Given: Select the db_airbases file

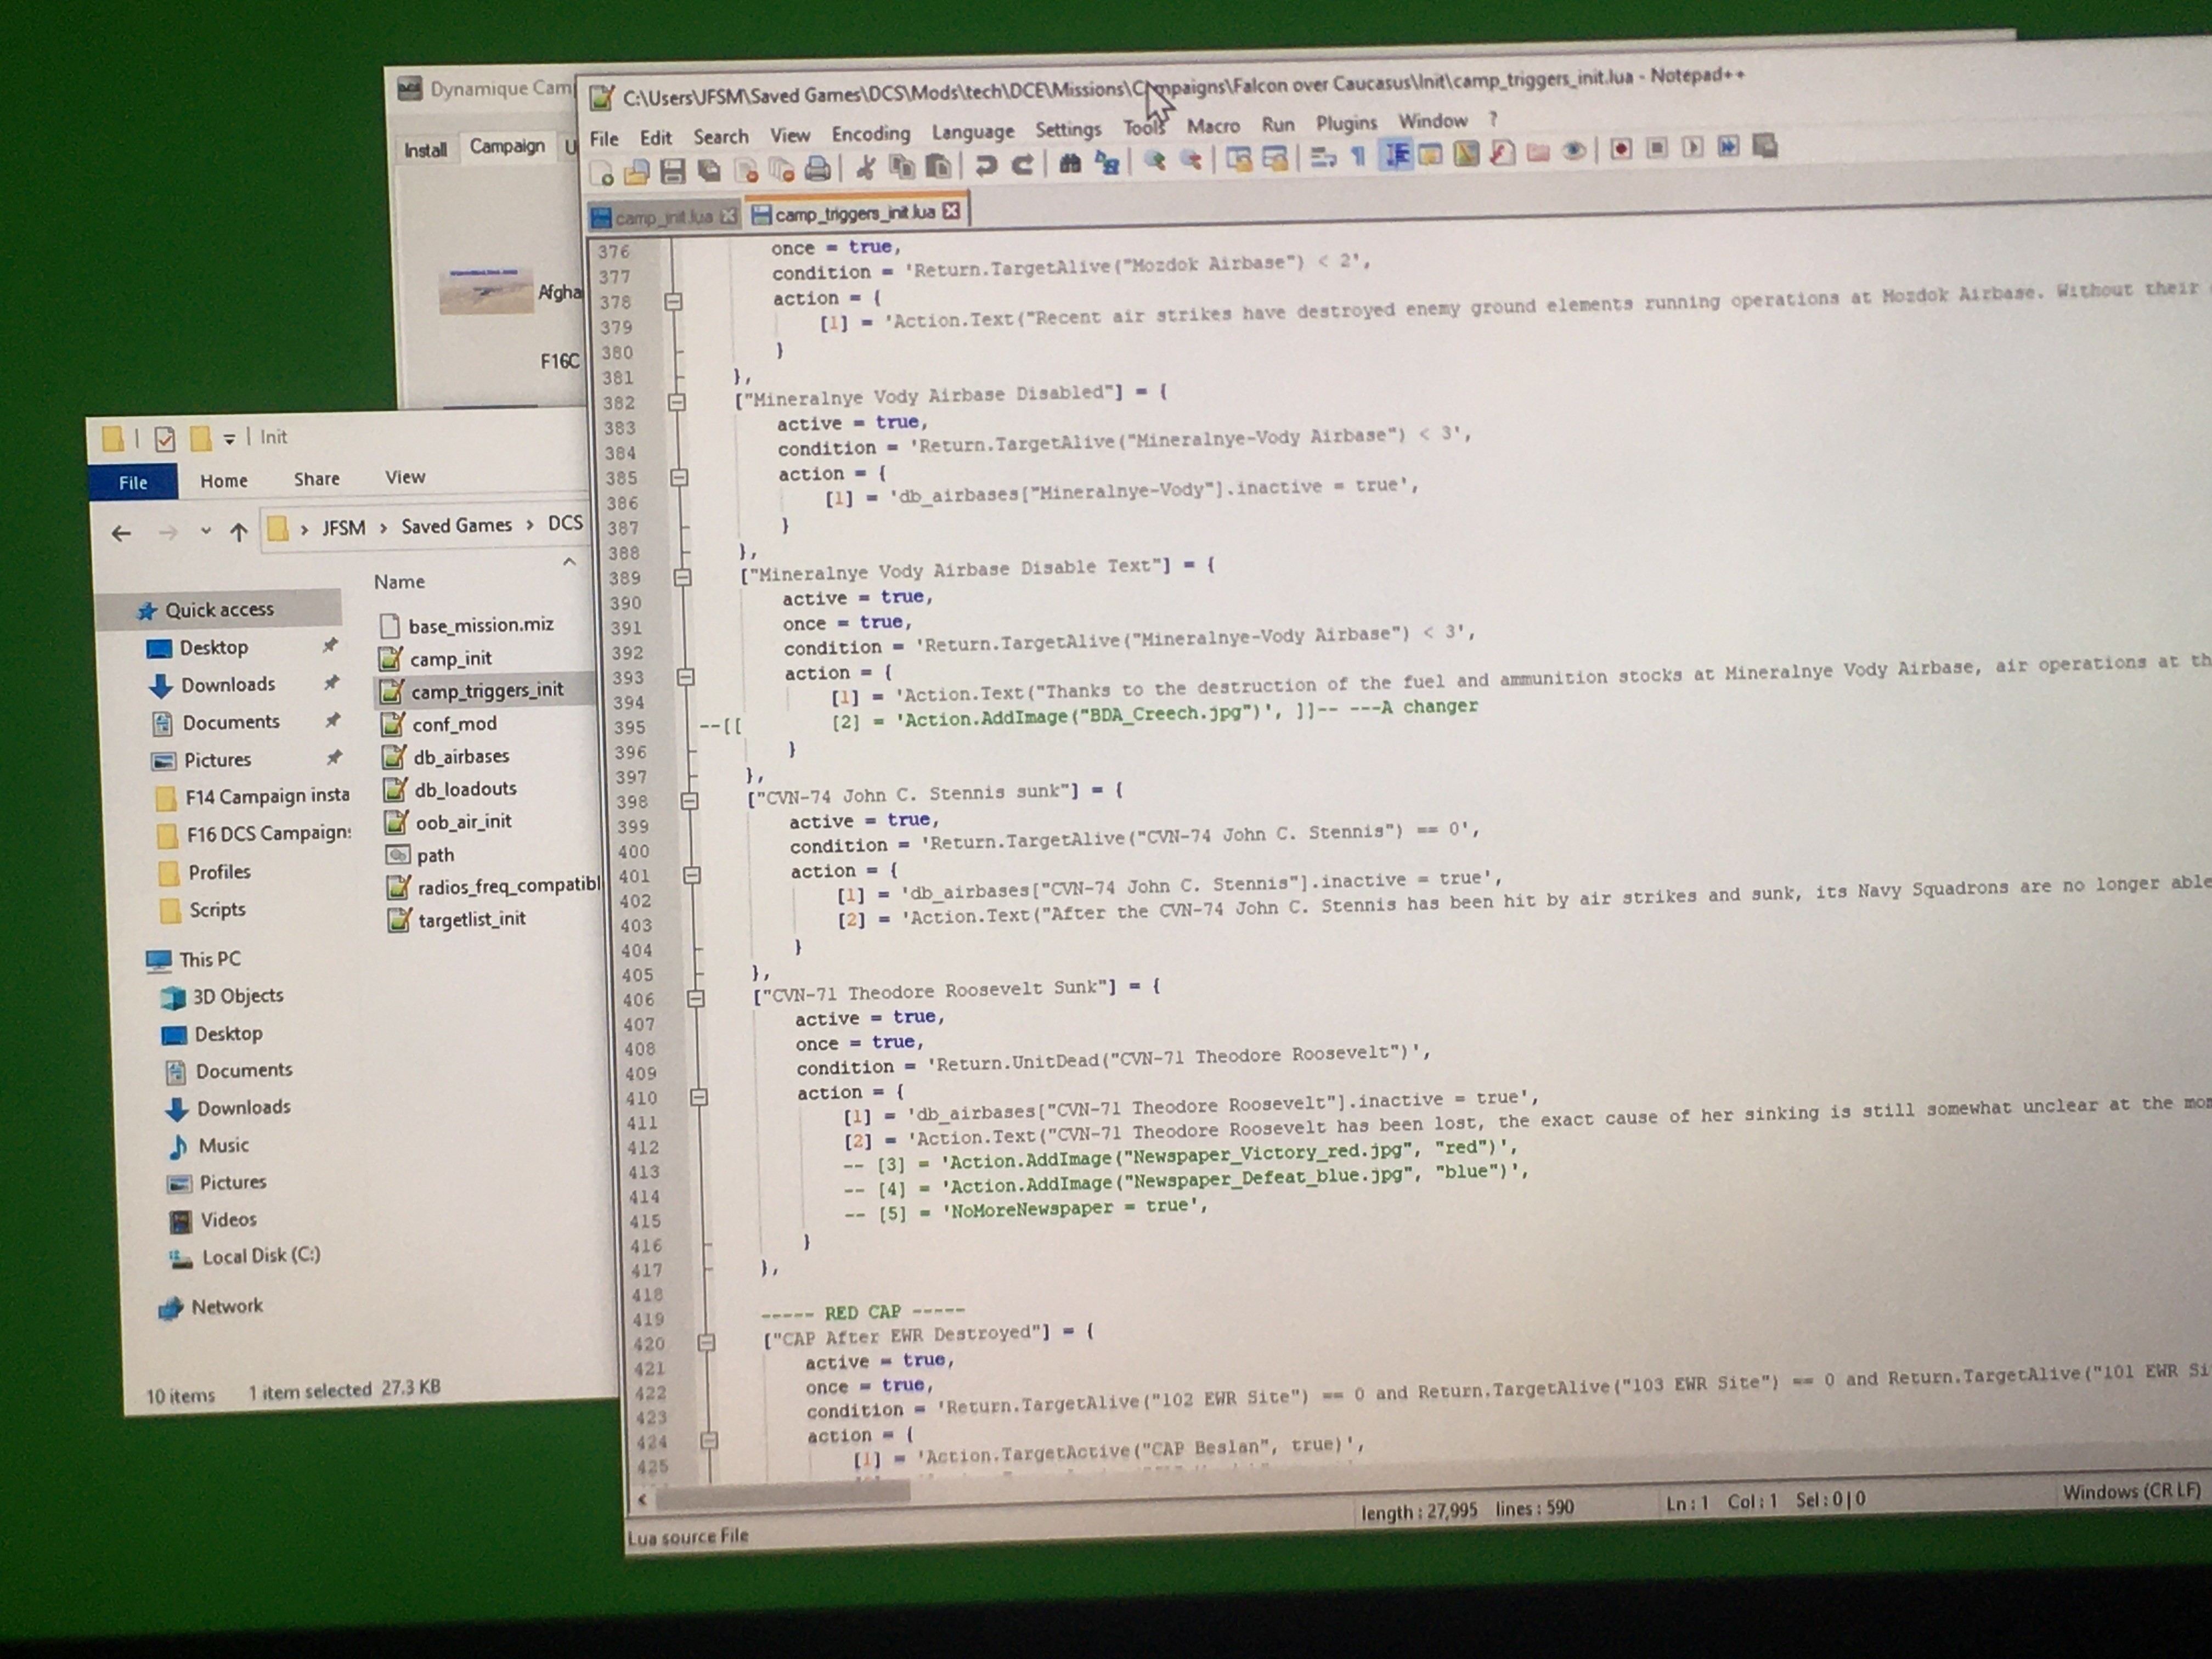Looking at the screenshot, I should click(461, 757).
